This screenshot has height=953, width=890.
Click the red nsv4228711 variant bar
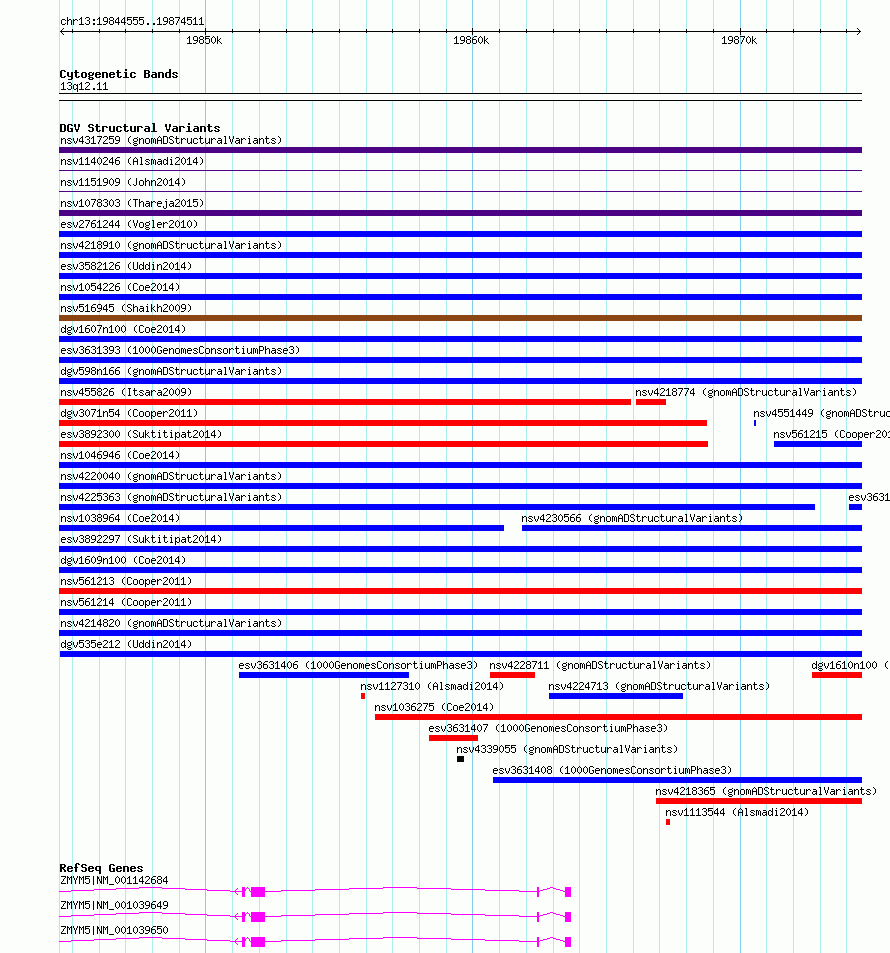[512, 675]
